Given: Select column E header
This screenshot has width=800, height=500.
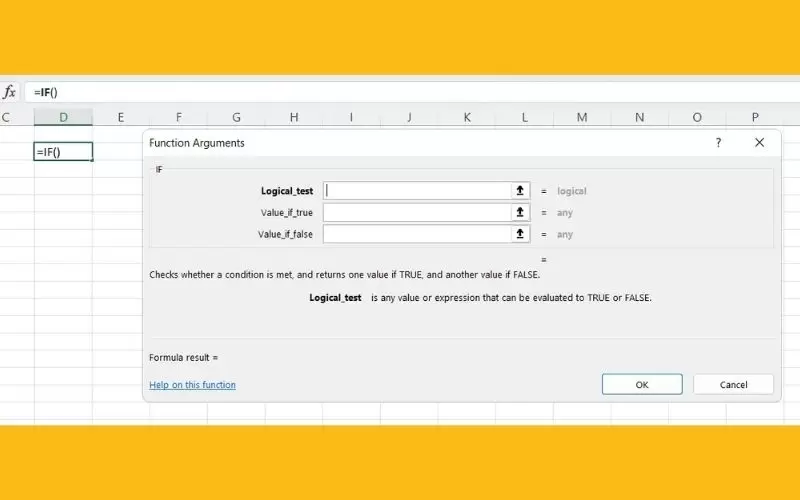Looking at the screenshot, I should tap(121, 117).
